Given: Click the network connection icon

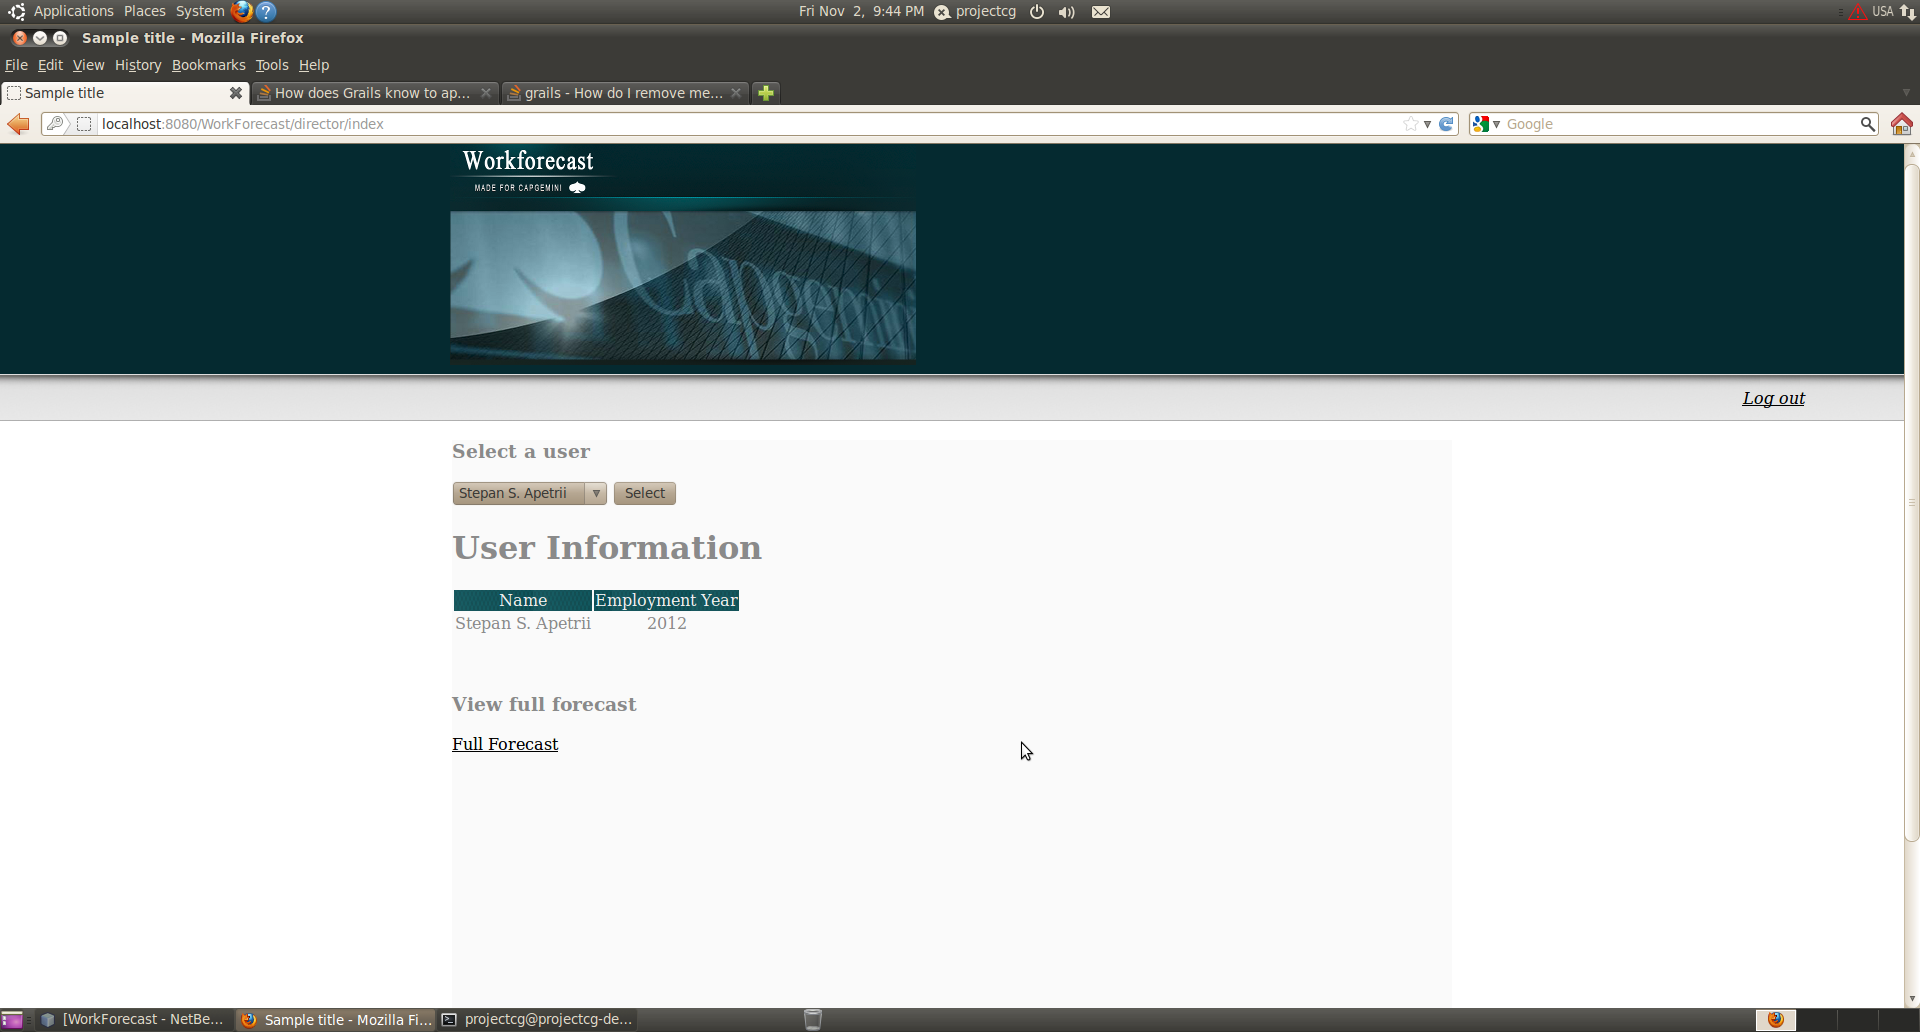Looking at the screenshot, I should (1908, 12).
